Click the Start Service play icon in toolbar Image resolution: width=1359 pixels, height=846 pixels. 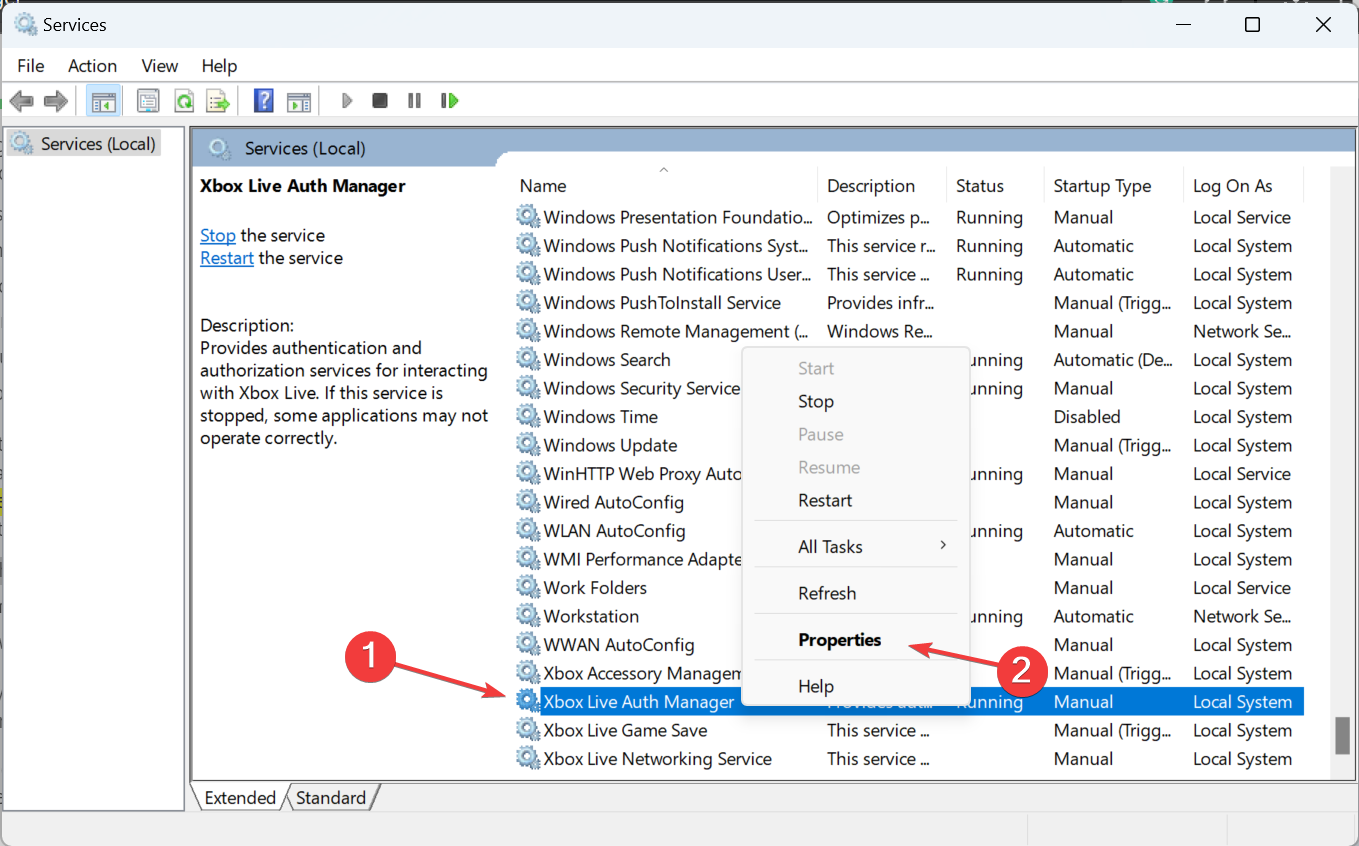tap(347, 101)
